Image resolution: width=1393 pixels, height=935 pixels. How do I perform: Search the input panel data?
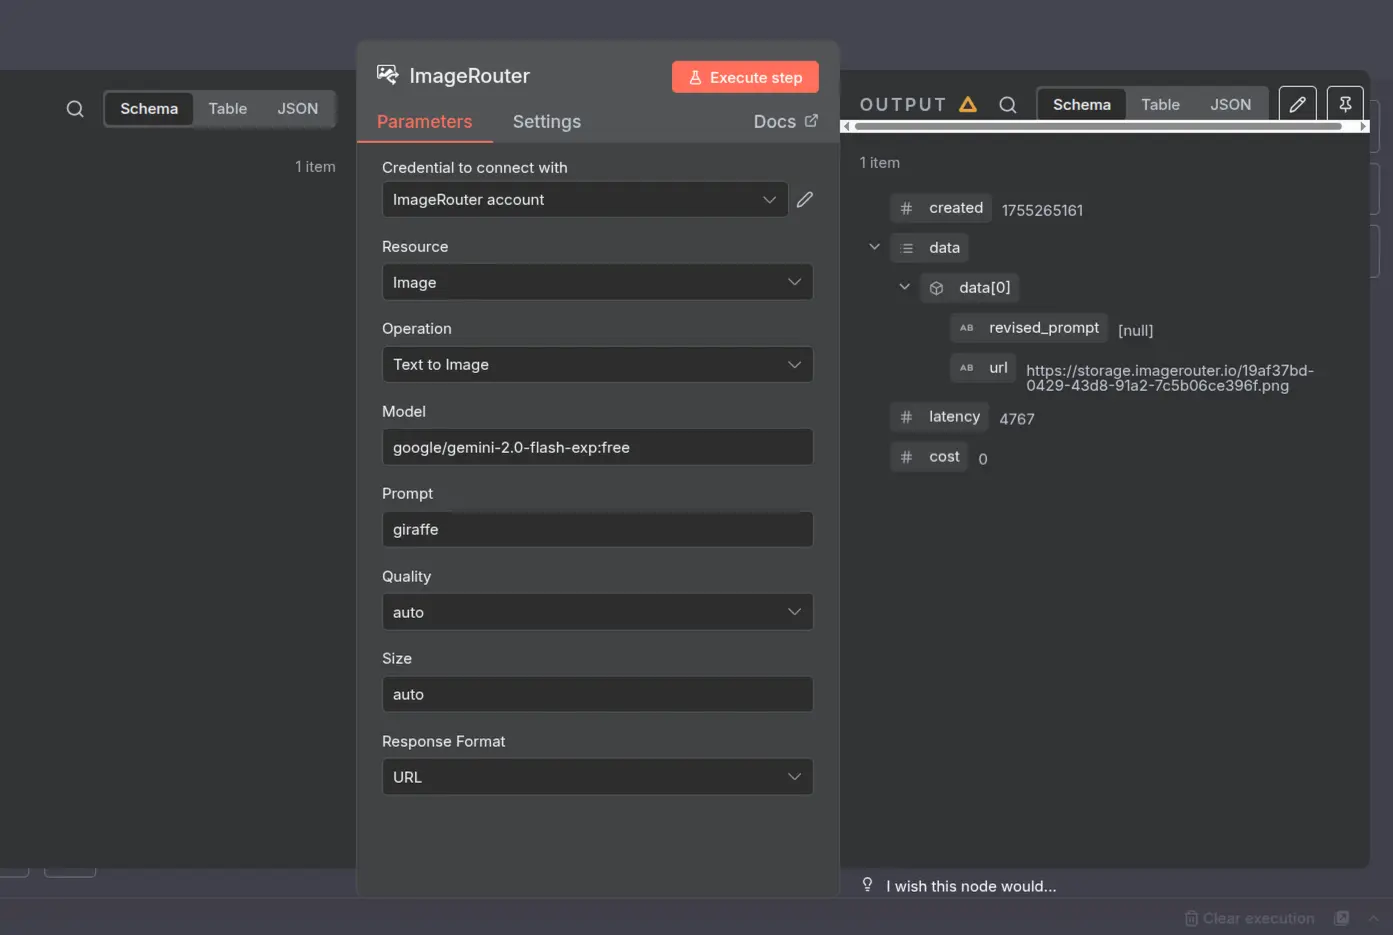click(75, 109)
